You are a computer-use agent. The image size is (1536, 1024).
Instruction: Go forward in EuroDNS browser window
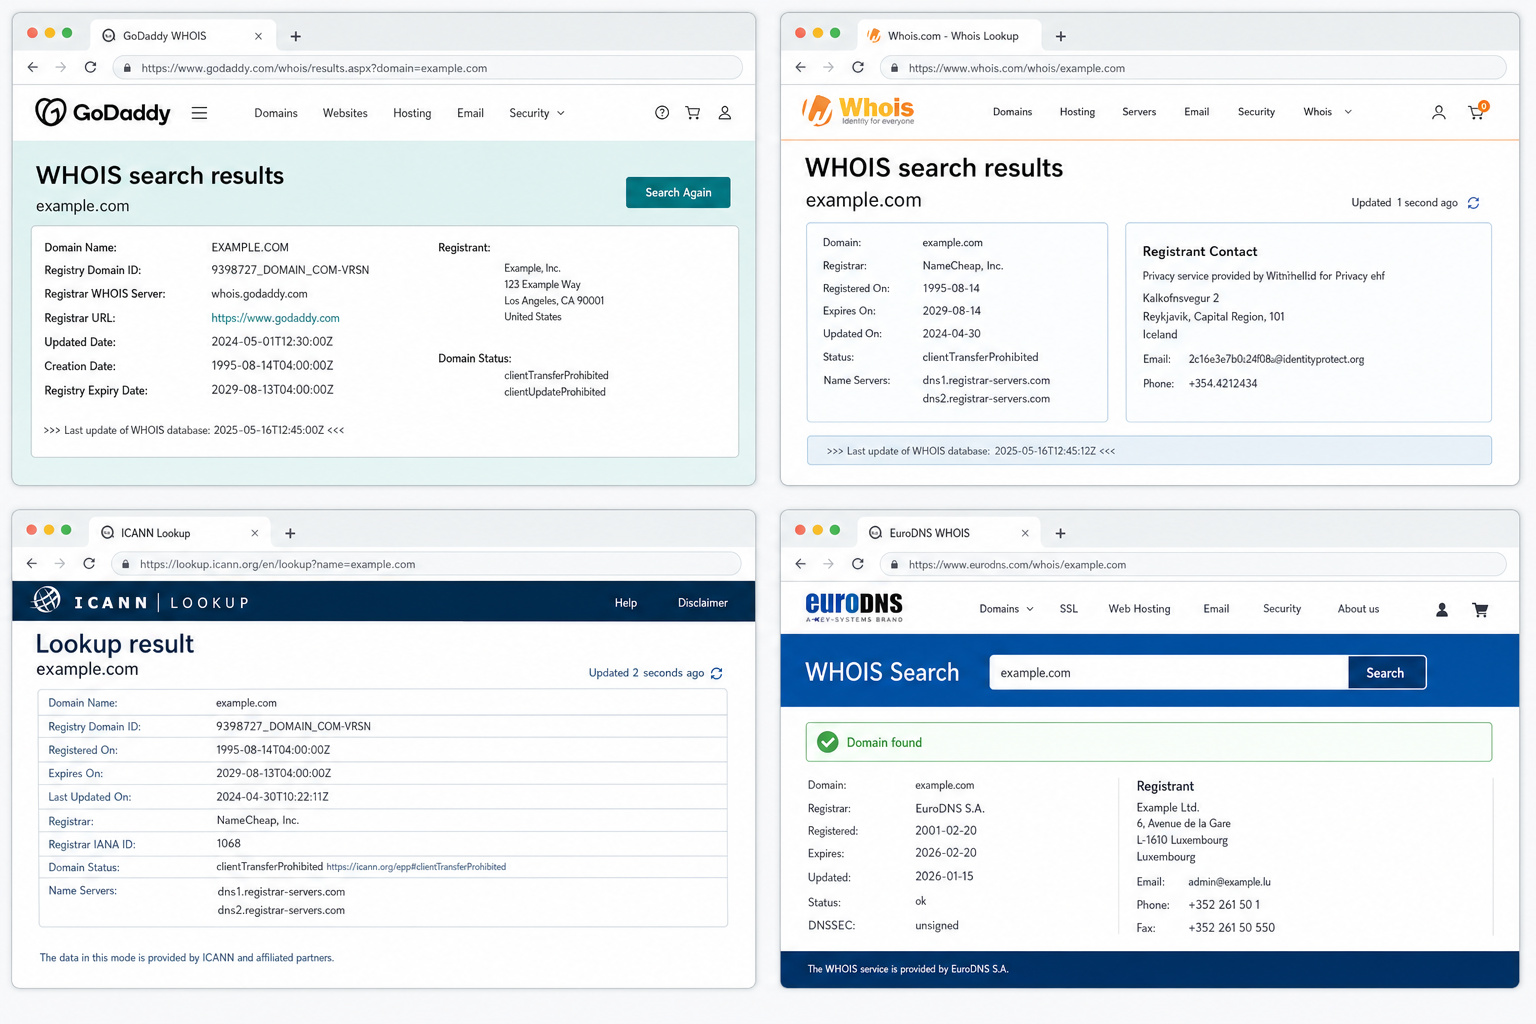[828, 564]
